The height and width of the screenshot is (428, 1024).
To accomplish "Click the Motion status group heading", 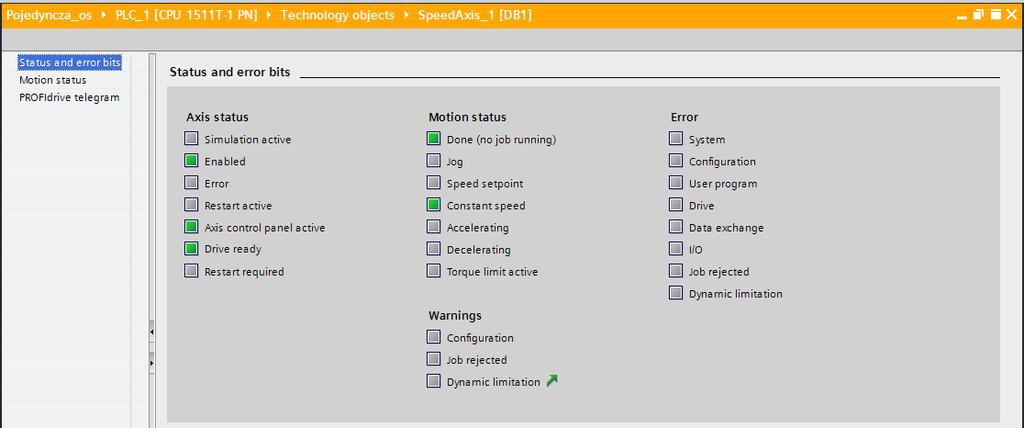I will pos(468,118).
